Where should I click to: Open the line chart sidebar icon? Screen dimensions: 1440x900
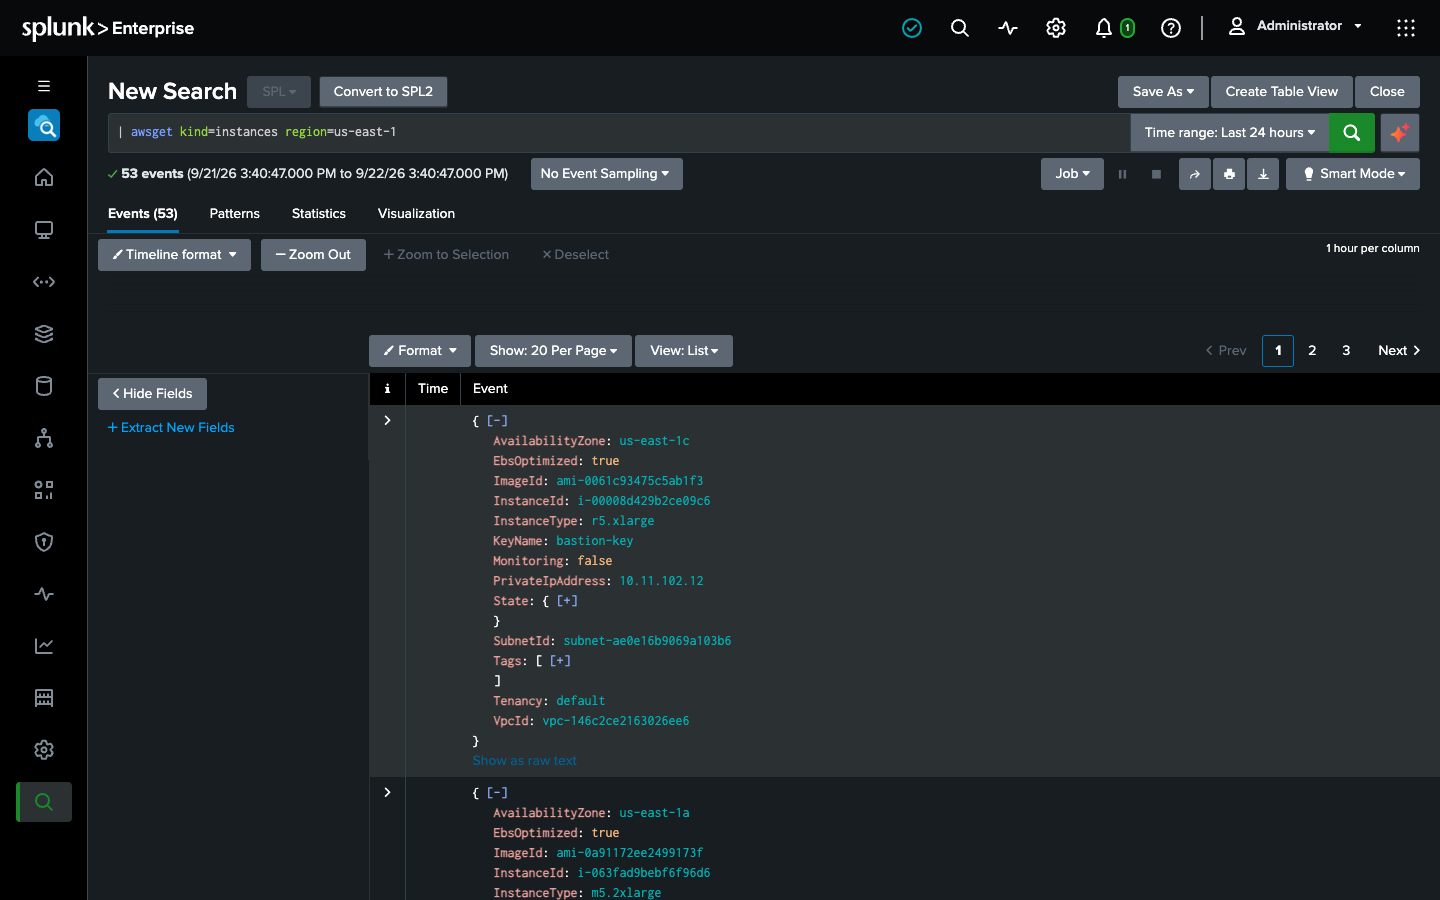tap(44, 646)
